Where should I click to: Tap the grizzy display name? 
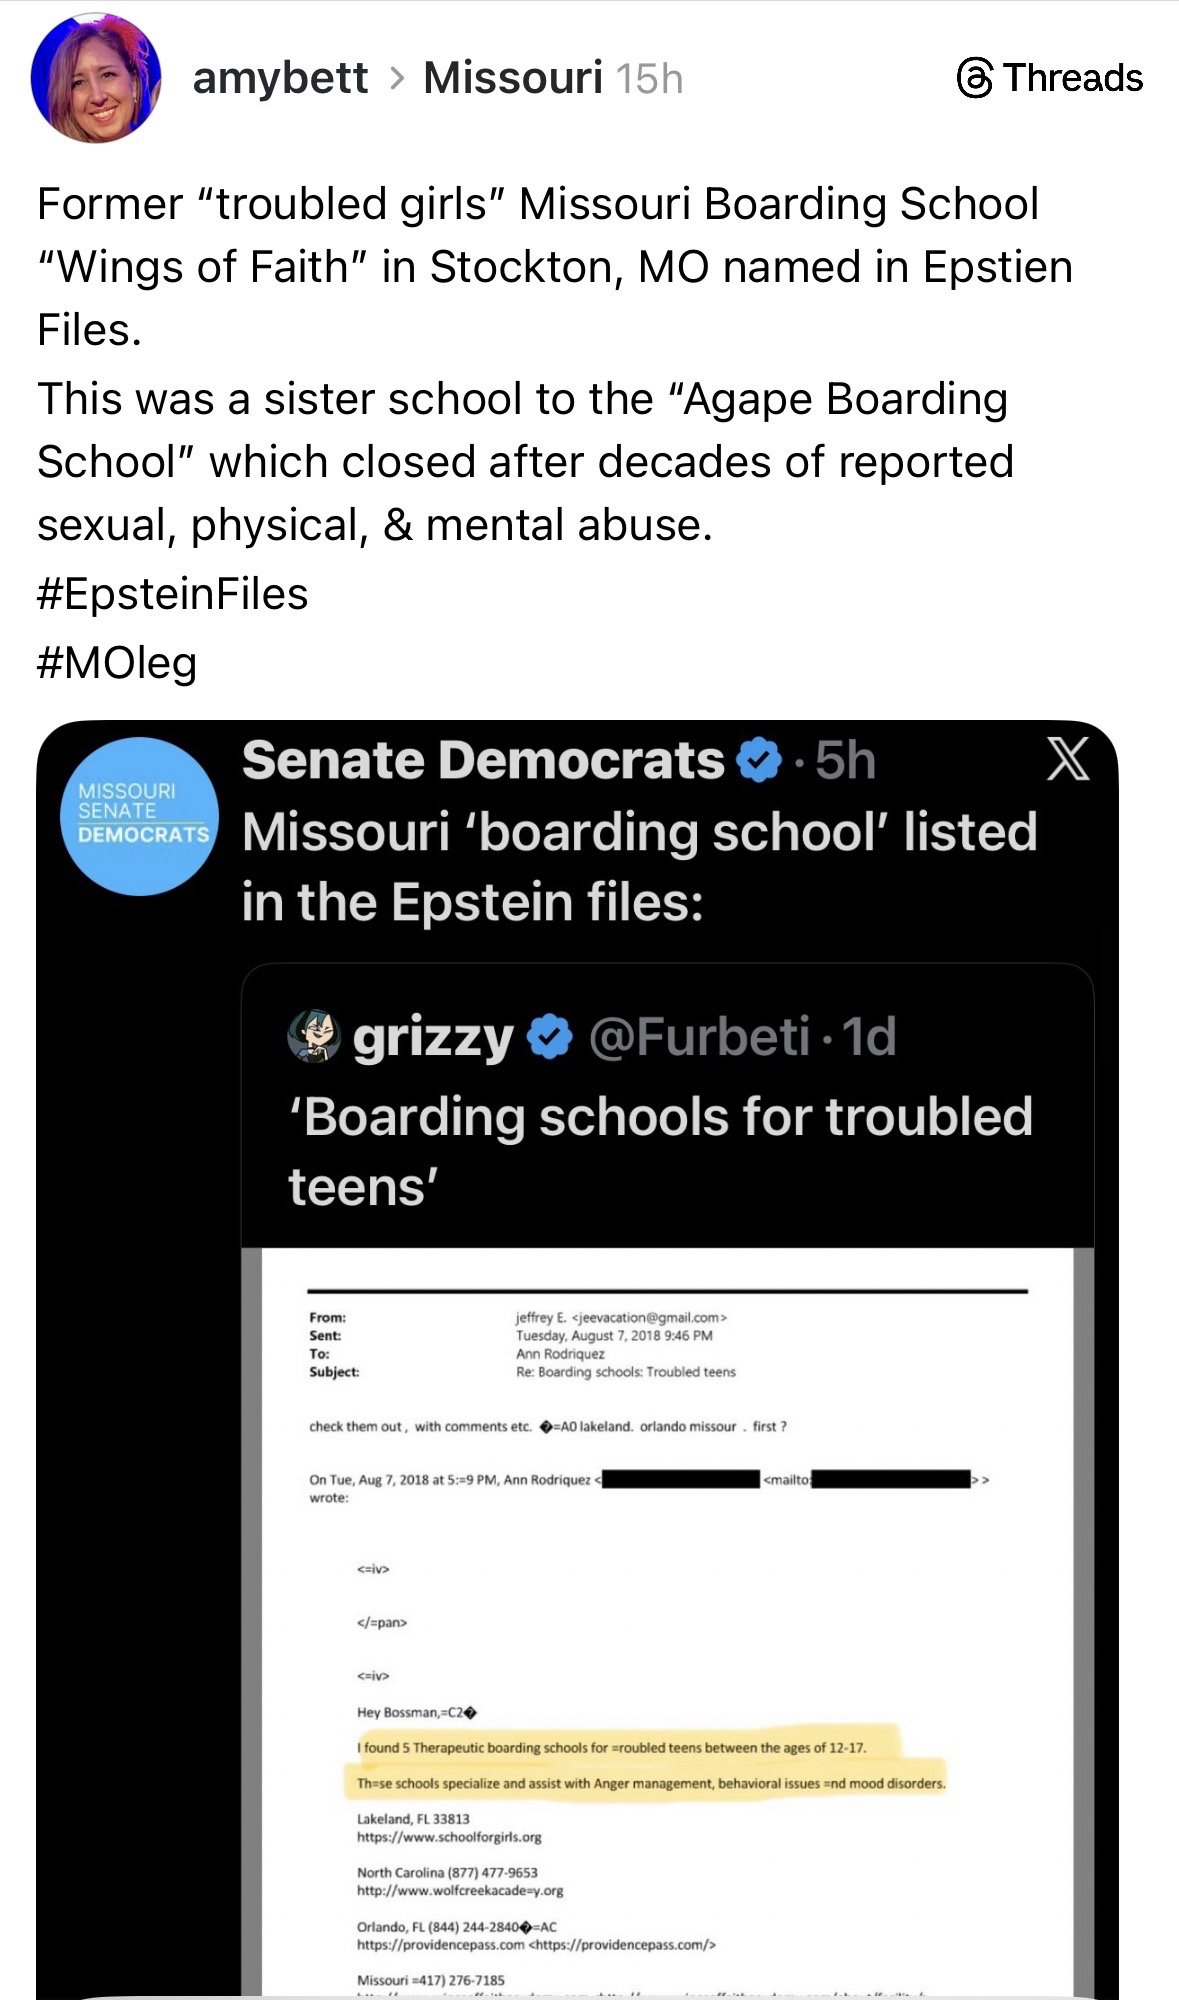(x=432, y=1037)
